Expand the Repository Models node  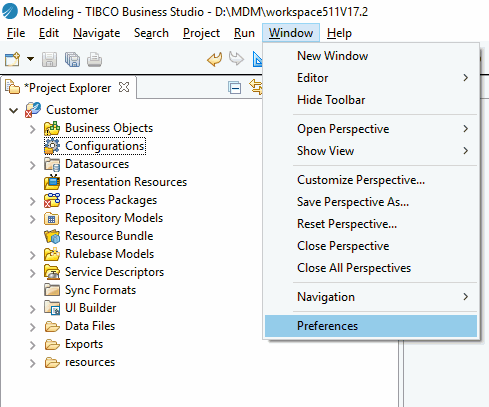pyautogui.click(x=33, y=219)
